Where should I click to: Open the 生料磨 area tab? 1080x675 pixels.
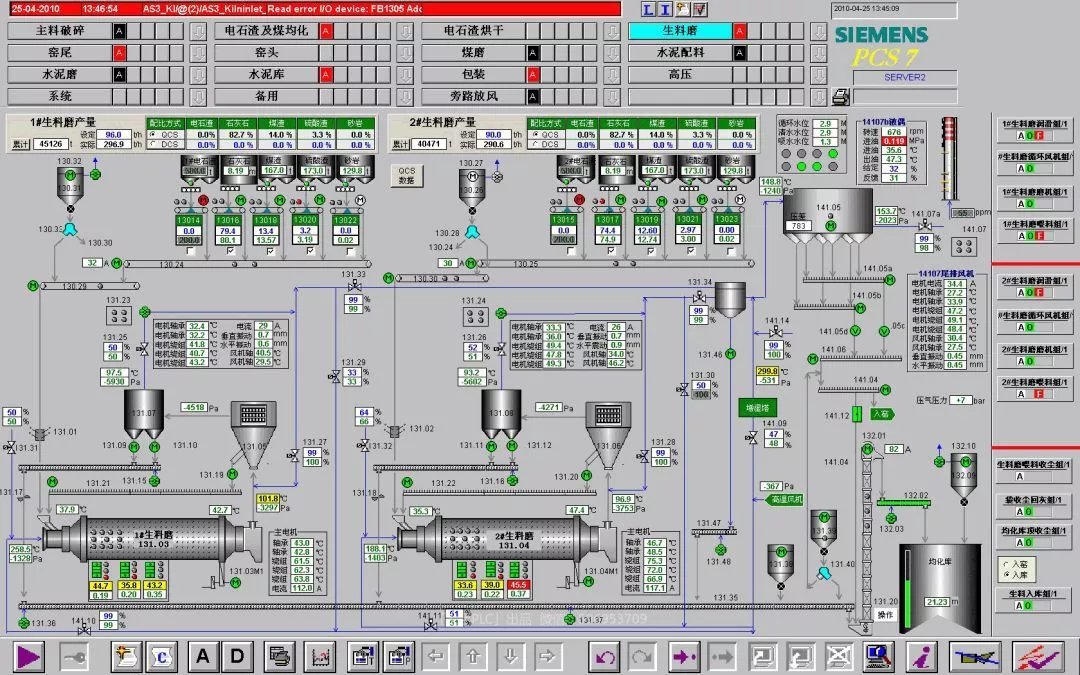(x=678, y=31)
